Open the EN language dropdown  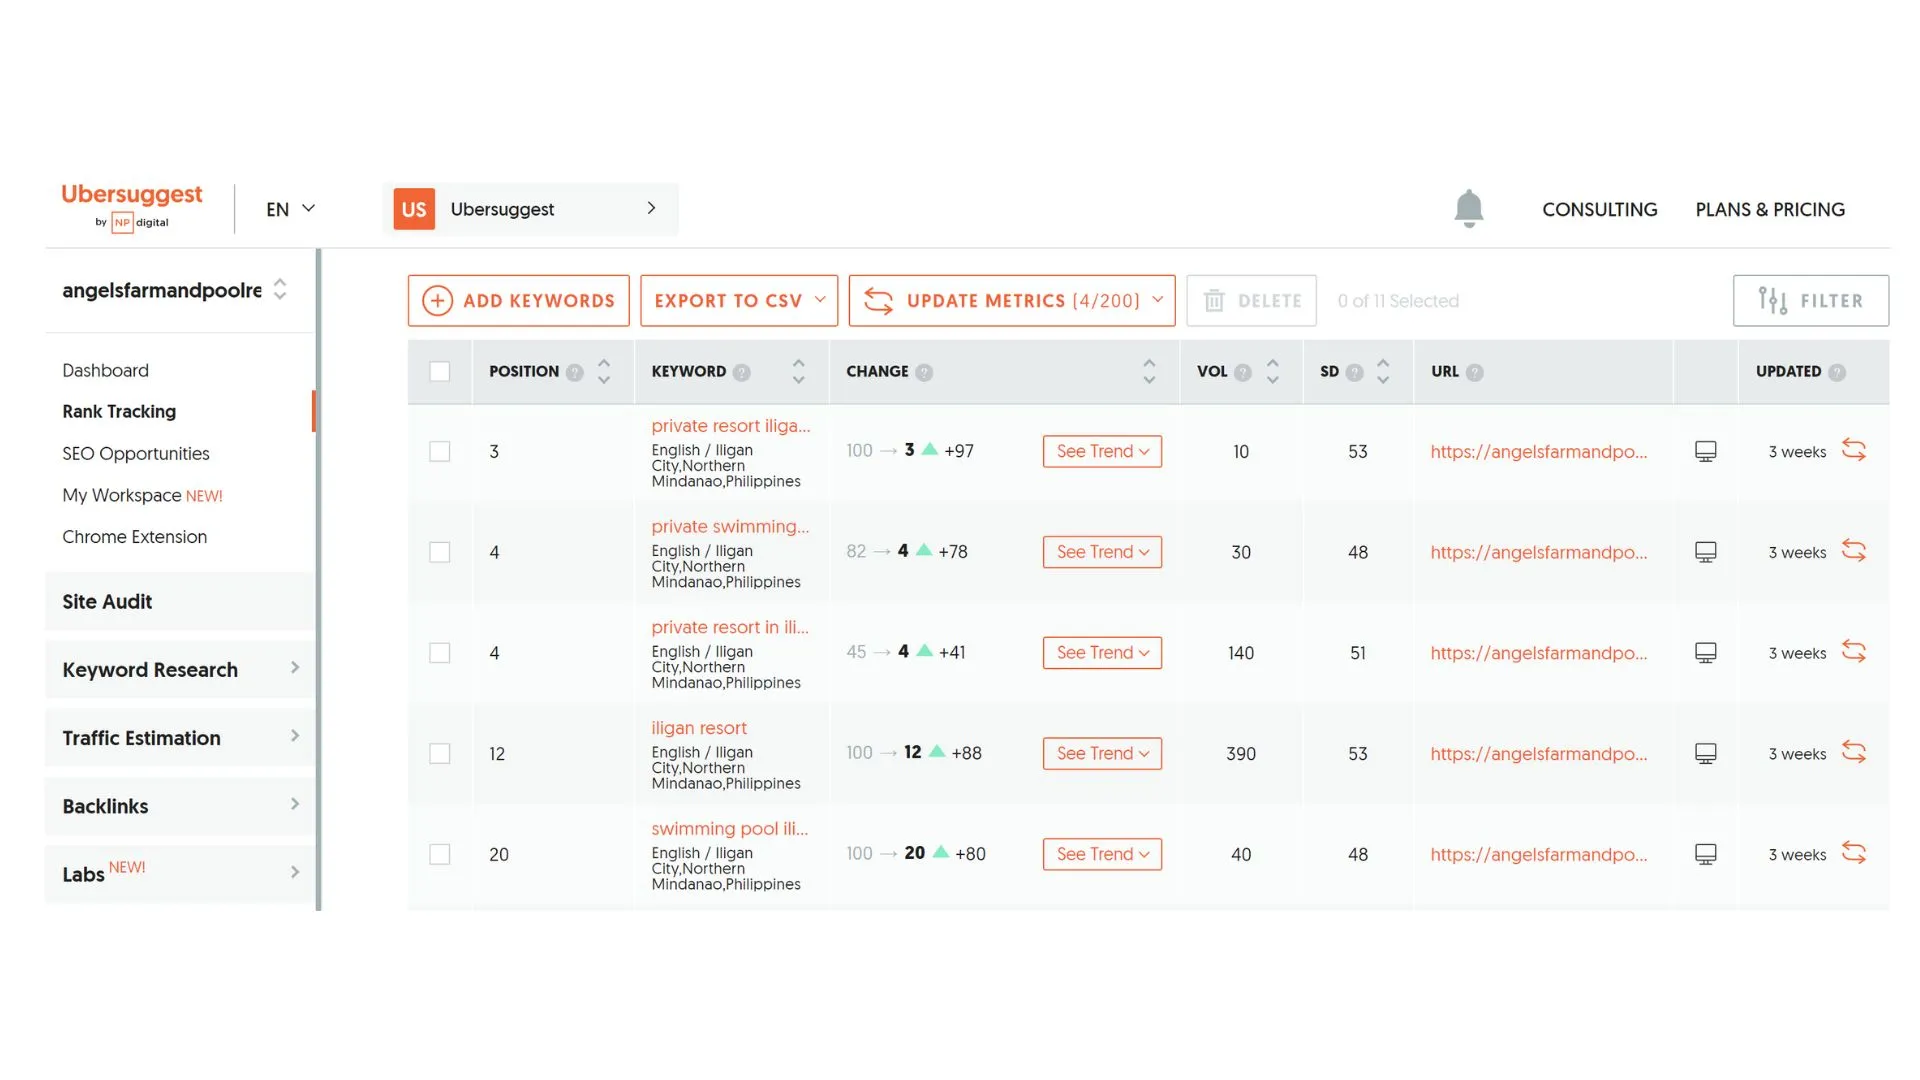point(290,209)
